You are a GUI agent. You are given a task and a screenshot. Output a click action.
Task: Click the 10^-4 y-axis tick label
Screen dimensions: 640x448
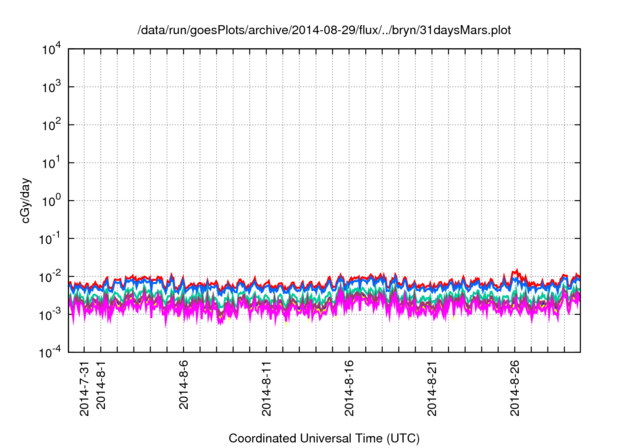50,352
